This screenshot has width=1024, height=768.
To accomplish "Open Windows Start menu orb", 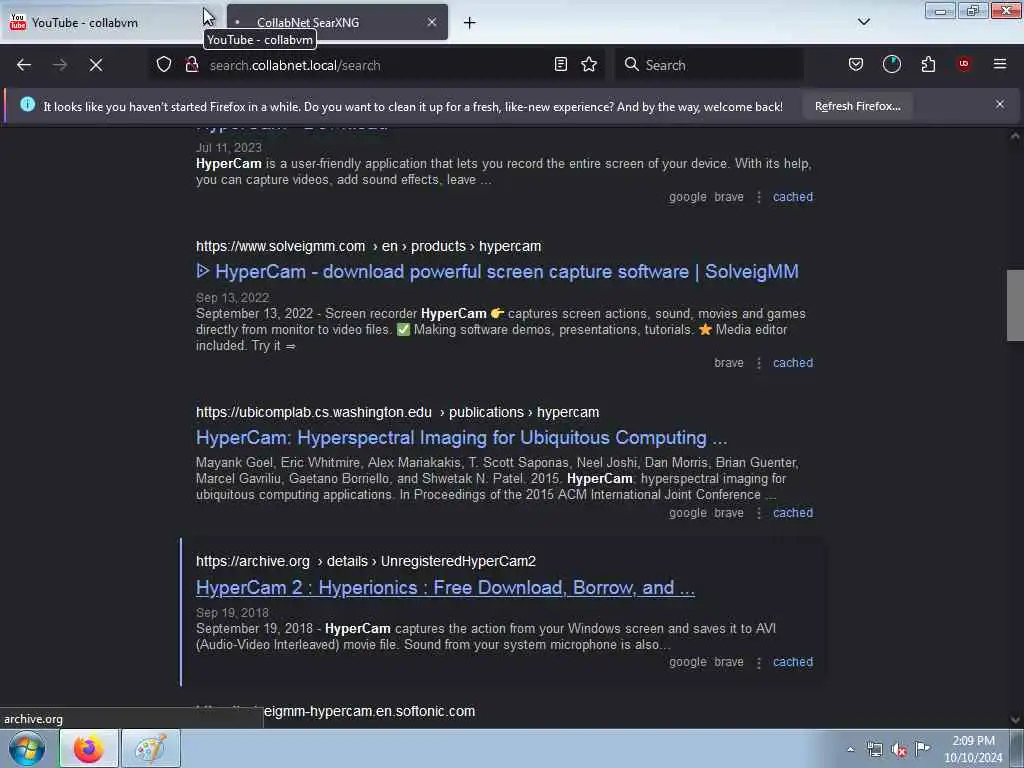I will point(27,748).
